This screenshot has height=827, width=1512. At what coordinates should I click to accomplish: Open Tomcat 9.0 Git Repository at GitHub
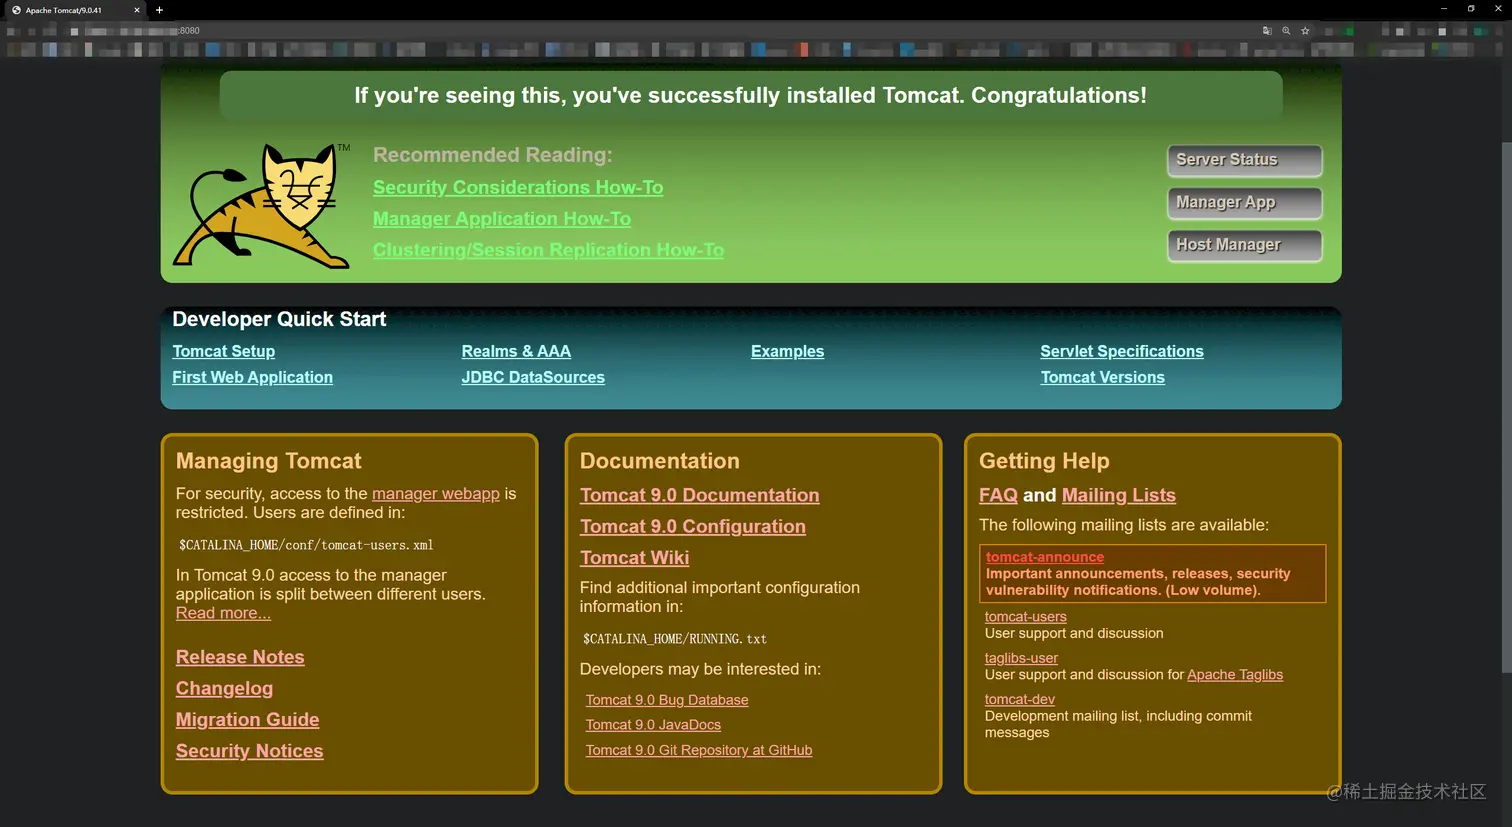click(x=699, y=750)
